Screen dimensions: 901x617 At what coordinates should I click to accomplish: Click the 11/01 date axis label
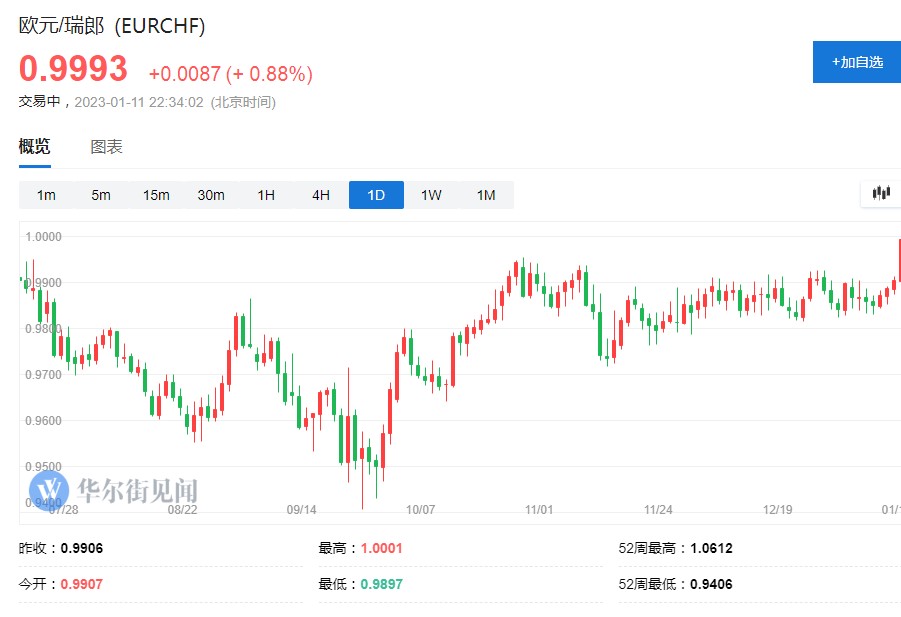[539, 509]
